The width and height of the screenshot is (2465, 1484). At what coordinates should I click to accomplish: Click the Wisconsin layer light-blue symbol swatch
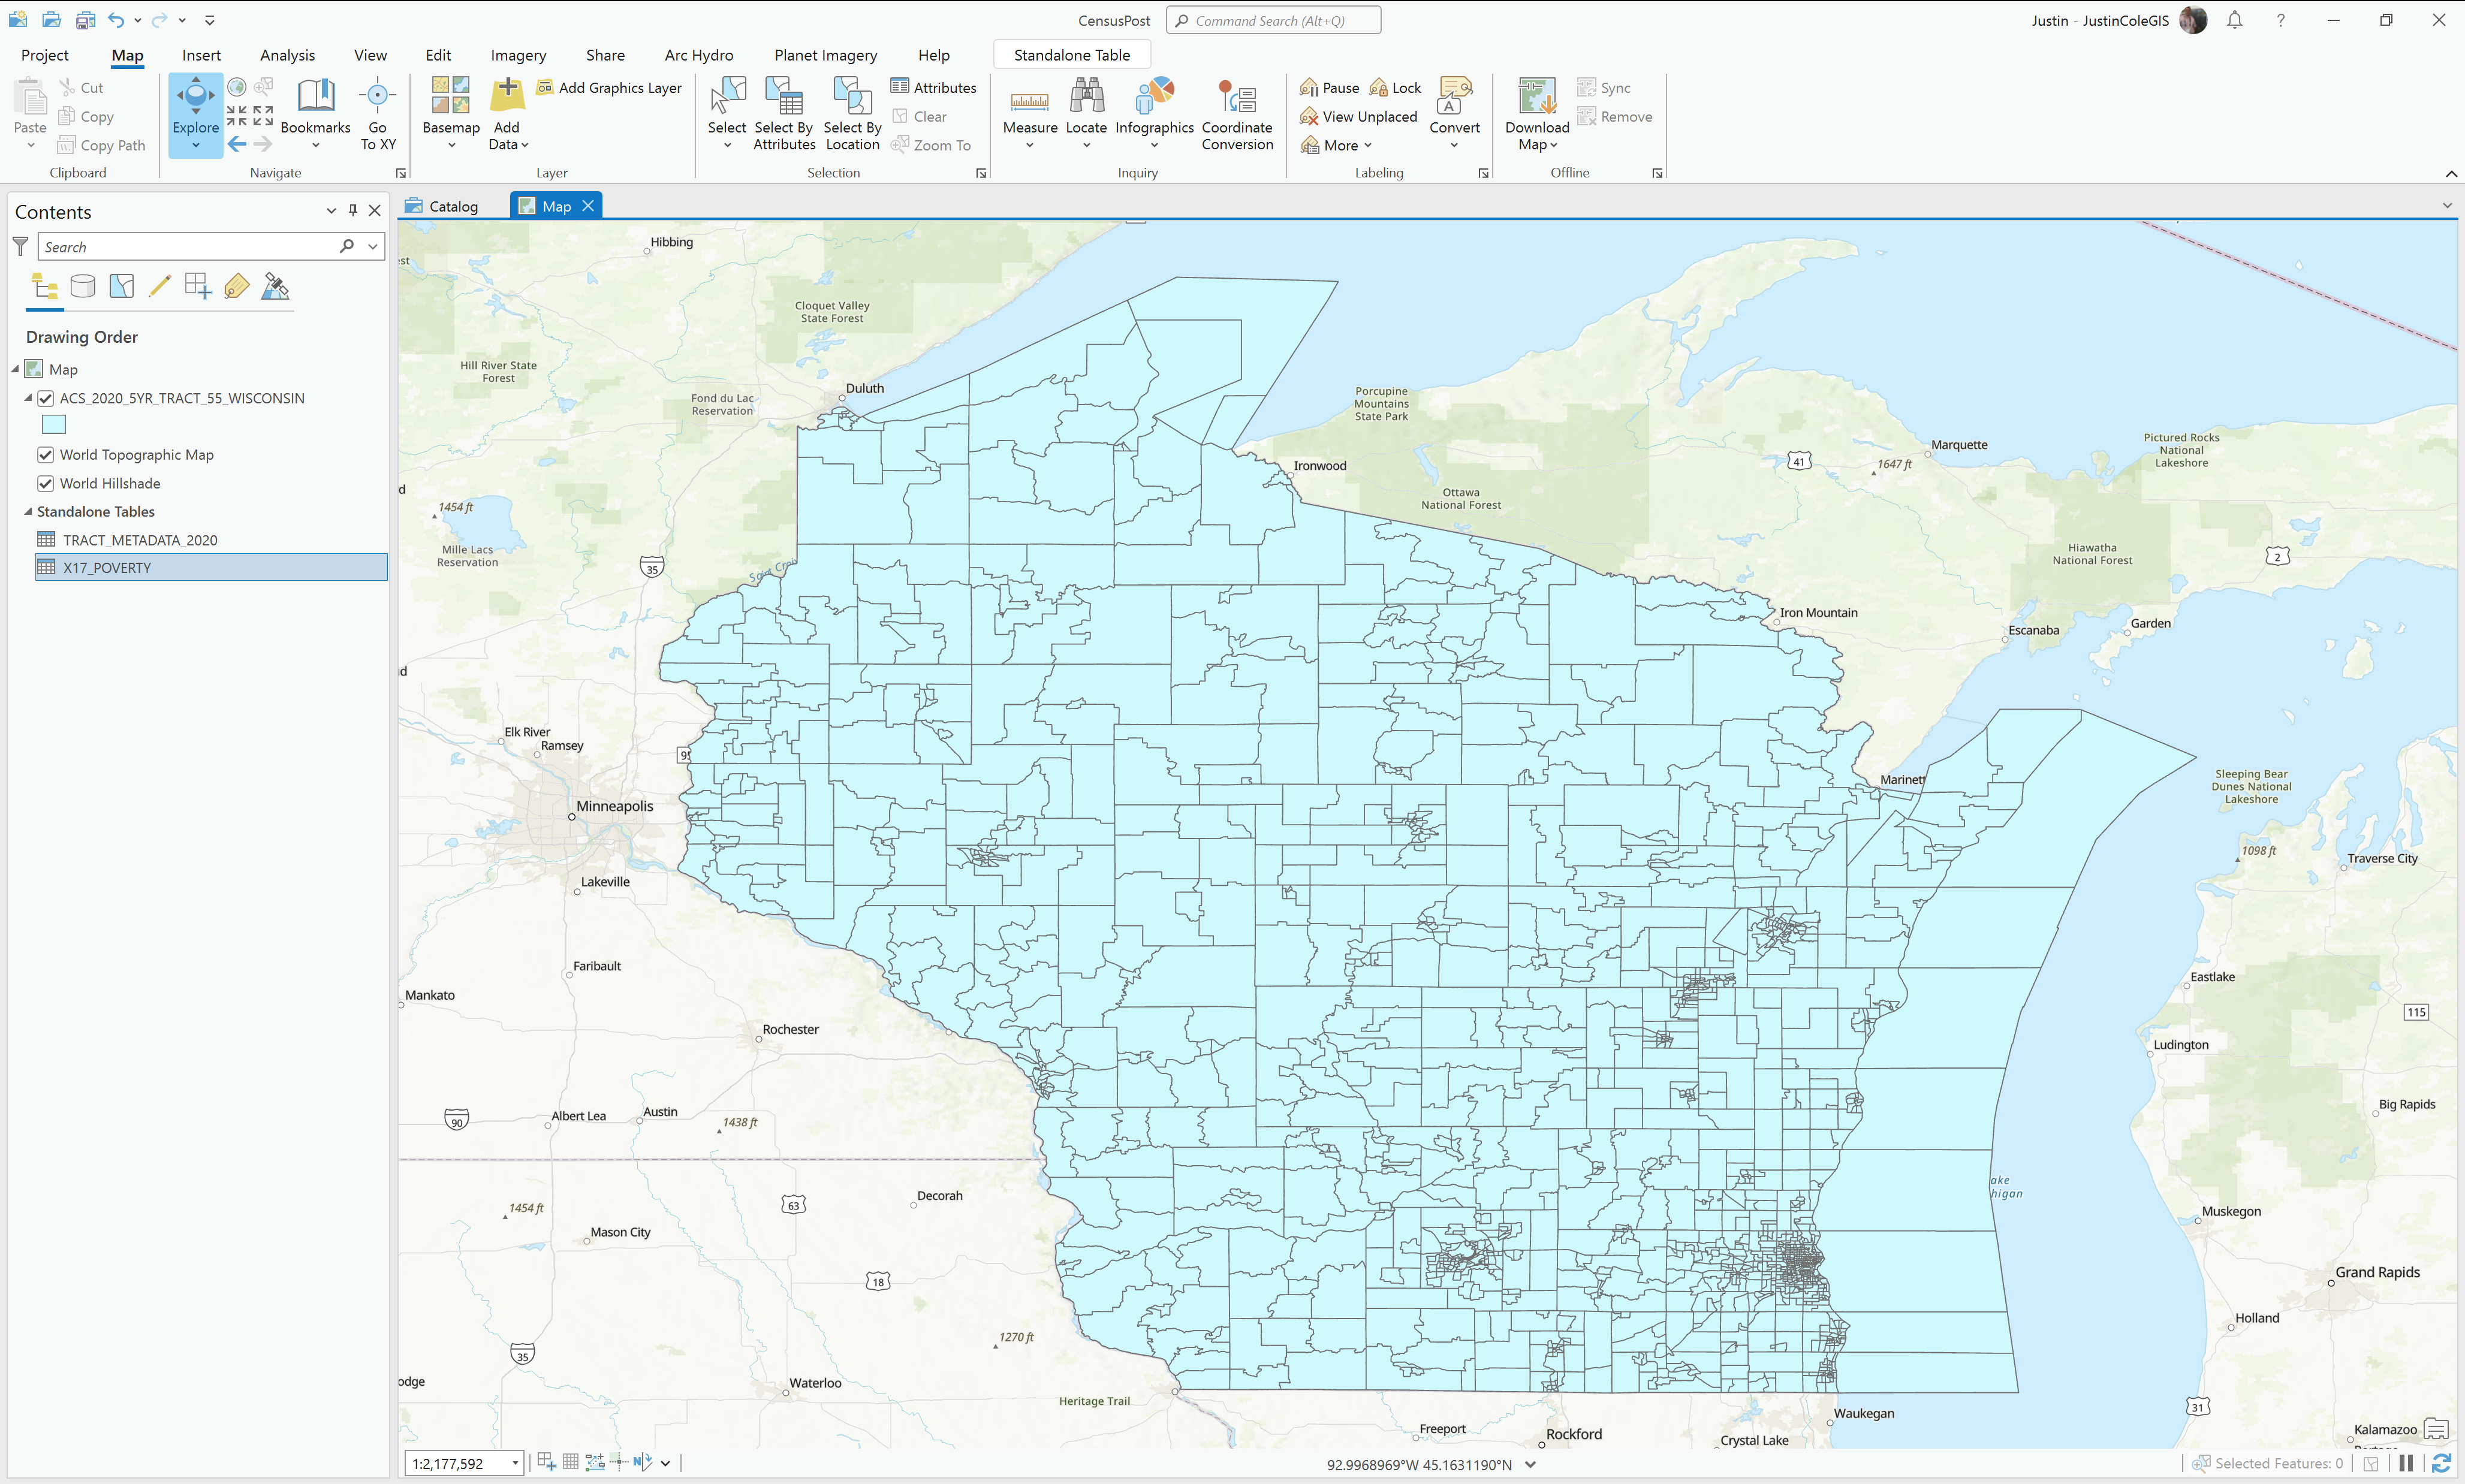coord(54,425)
